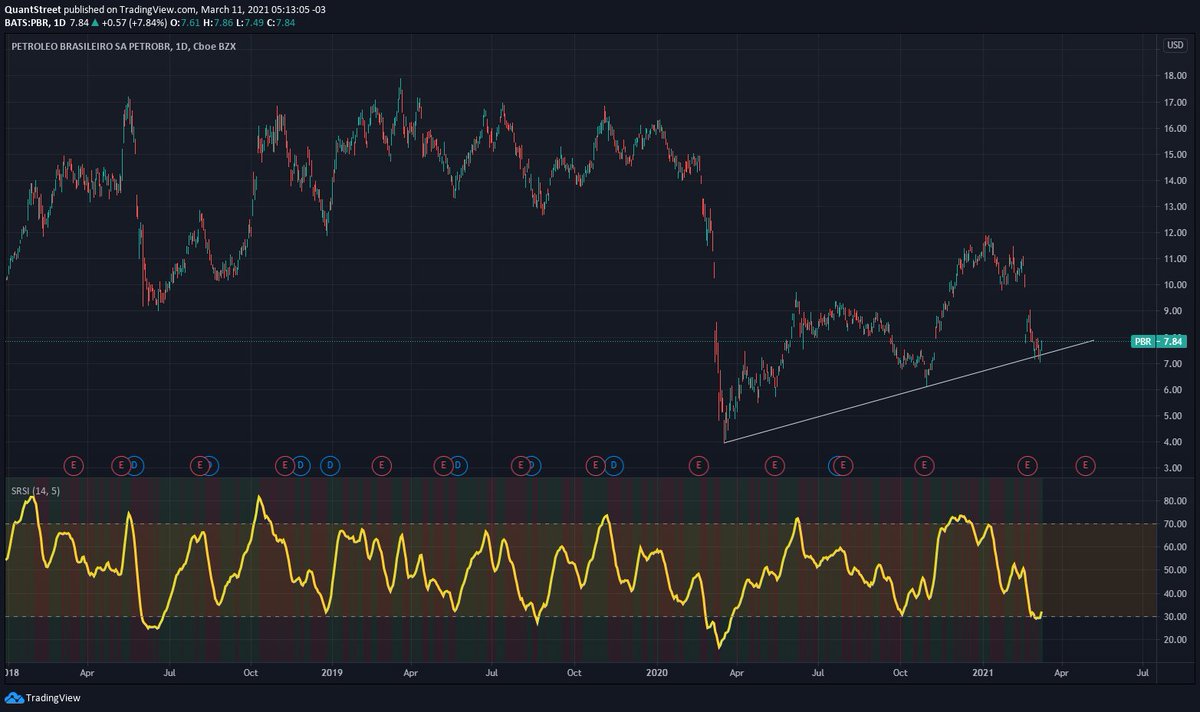Click the 12.00 price axis label
The height and width of the screenshot is (712, 1200).
tap(1174, 232)
